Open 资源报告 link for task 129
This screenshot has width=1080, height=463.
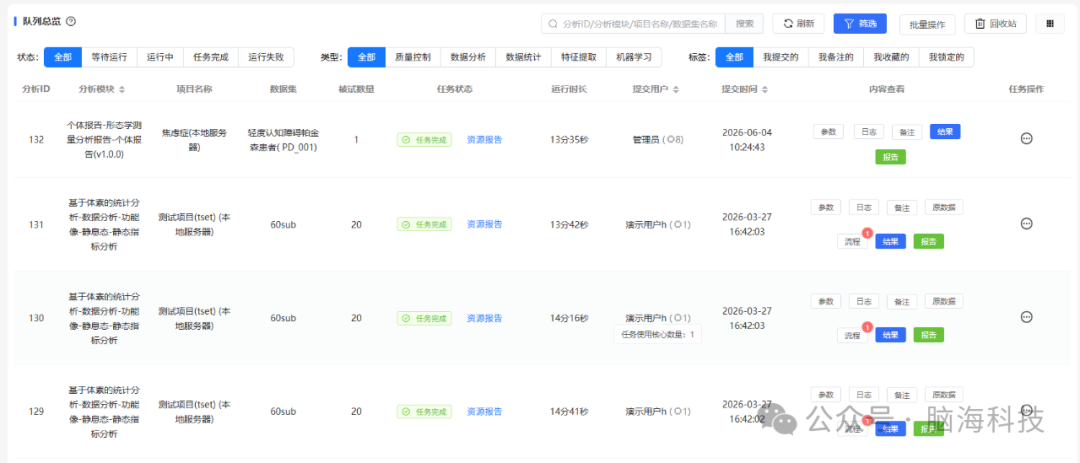pos(484,411)
